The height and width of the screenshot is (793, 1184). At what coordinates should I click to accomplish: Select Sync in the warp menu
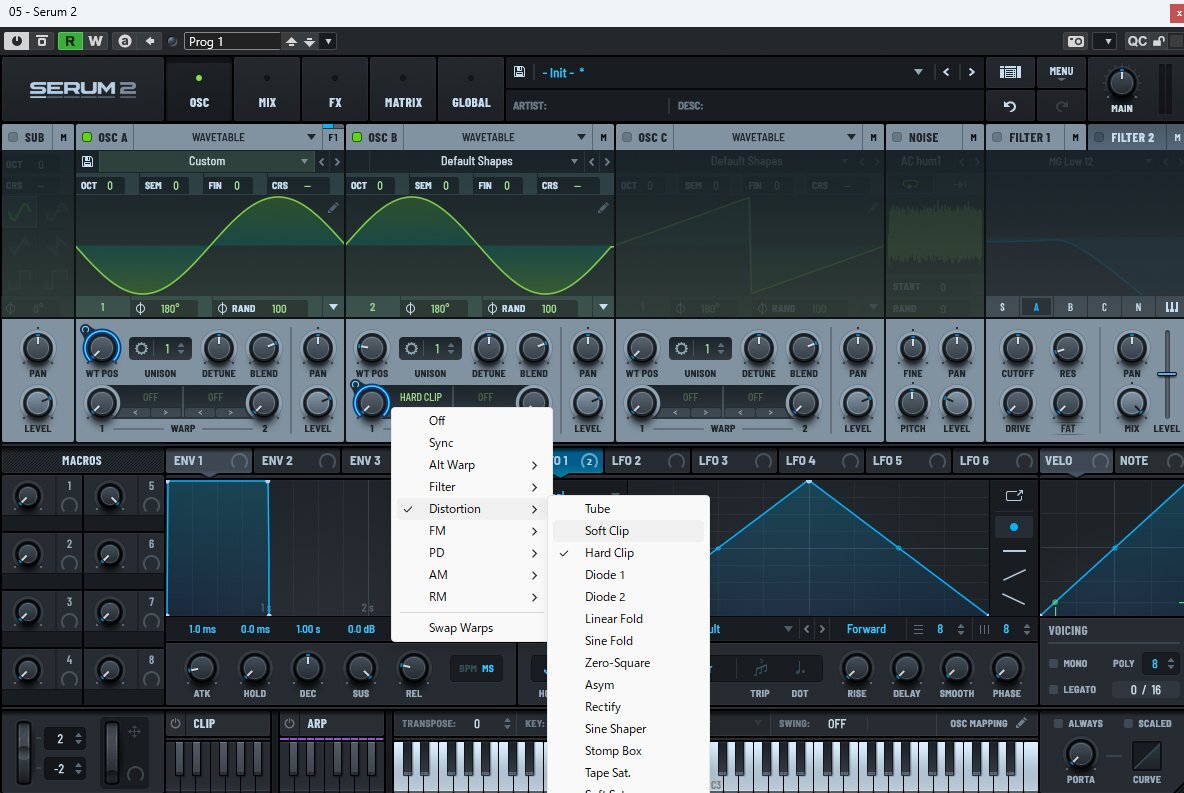point(472,443)
